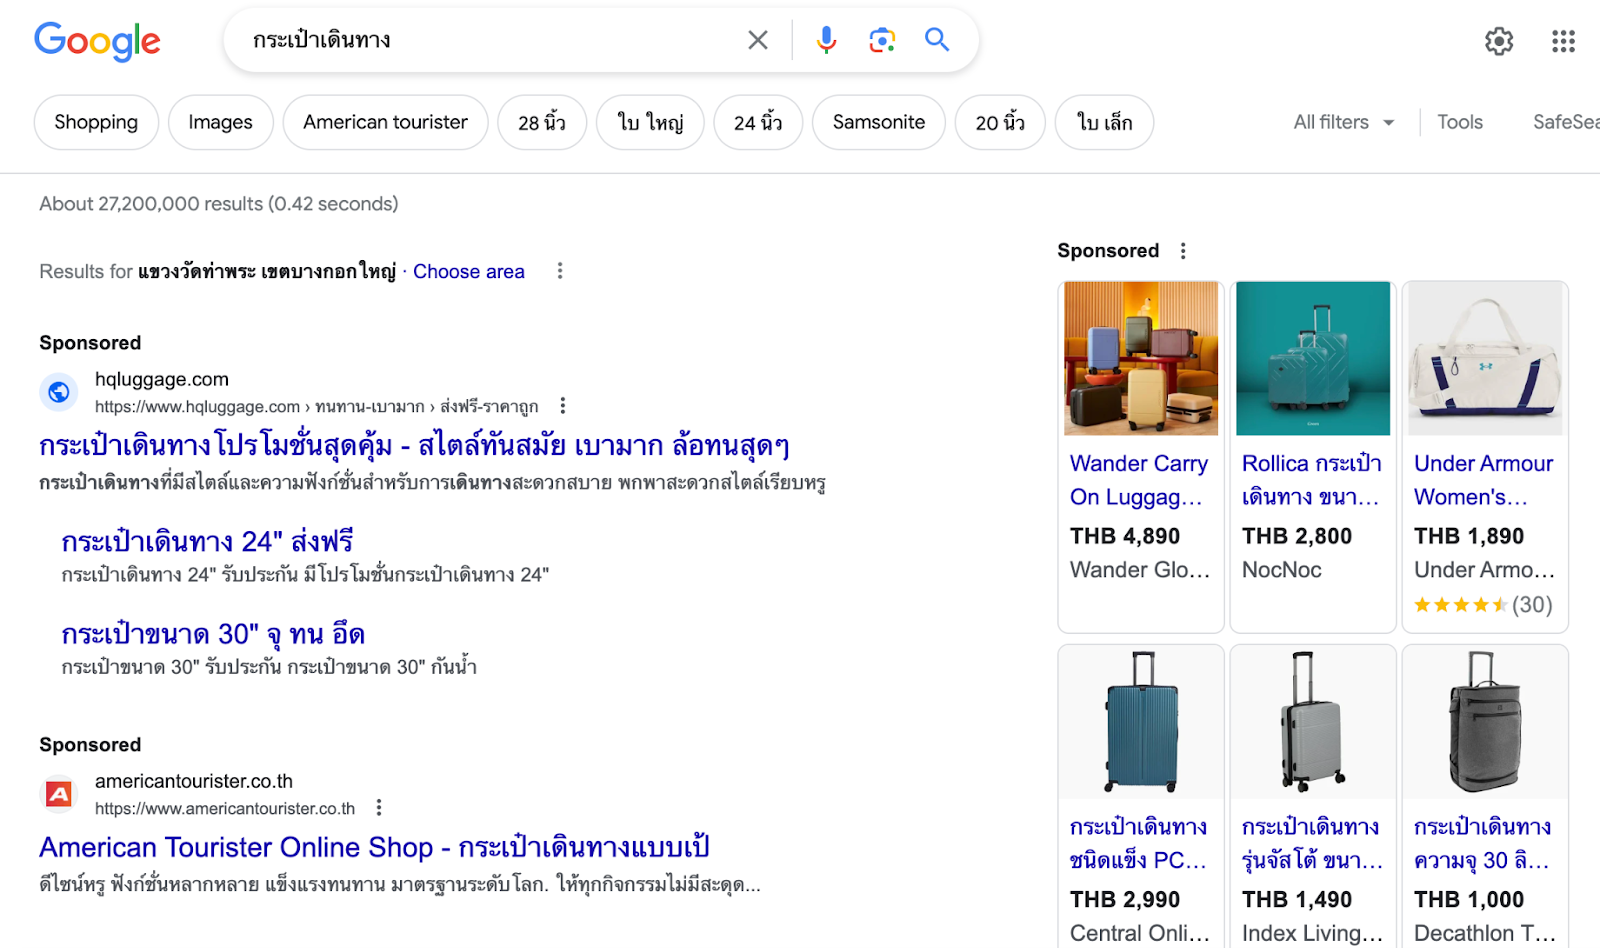The height and width of the screenshot is (948, 1600).
Task: Open the three-dot menu next to Choose area
Action: point(560,271)
